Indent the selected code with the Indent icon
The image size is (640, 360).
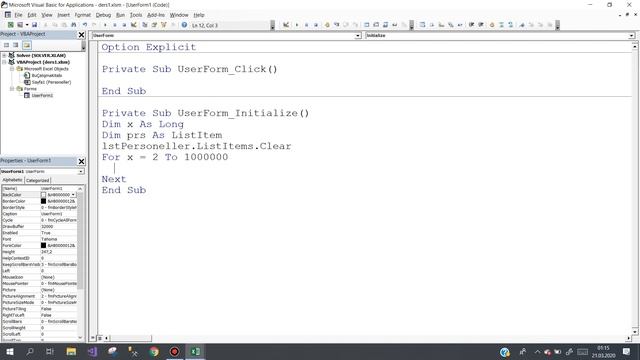pyautogui.click(x=471, y=25)
